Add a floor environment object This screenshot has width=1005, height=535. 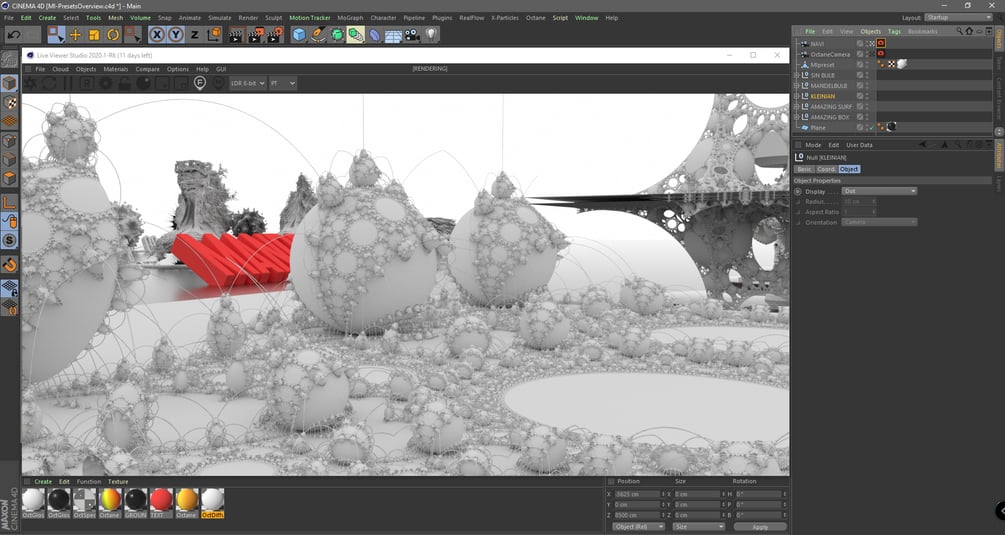tap(393, 35)
